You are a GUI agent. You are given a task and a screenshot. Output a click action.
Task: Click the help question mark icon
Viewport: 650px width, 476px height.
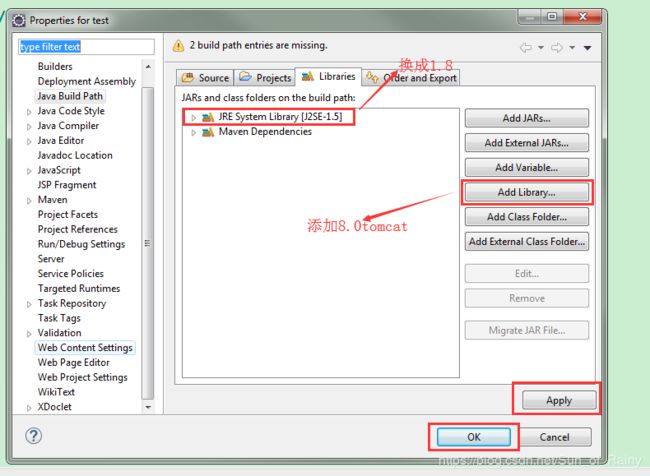coord(34,436)
